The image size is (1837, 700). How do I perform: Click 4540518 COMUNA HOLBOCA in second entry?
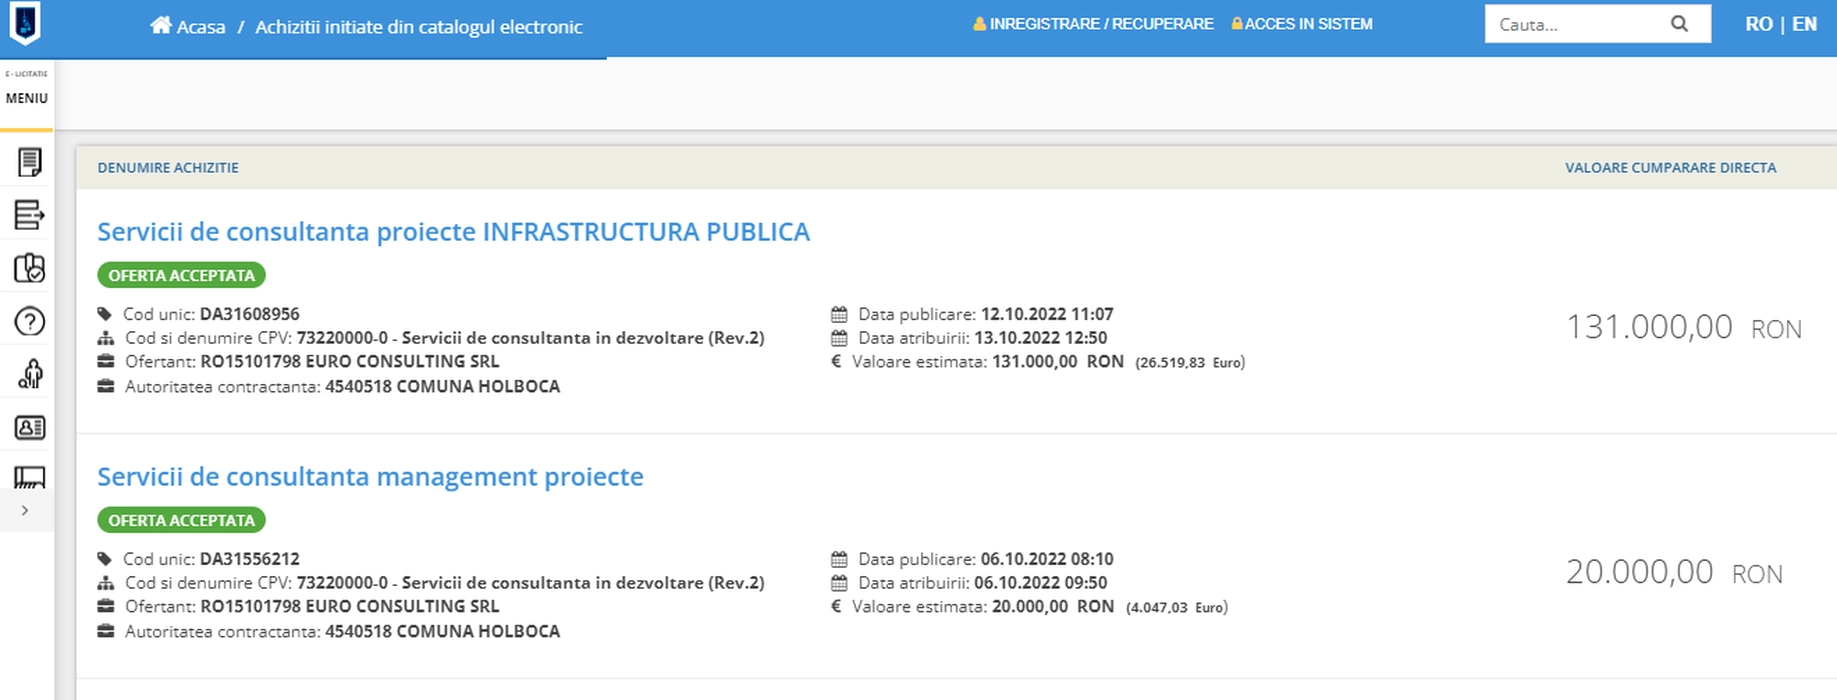coord(443,631)
